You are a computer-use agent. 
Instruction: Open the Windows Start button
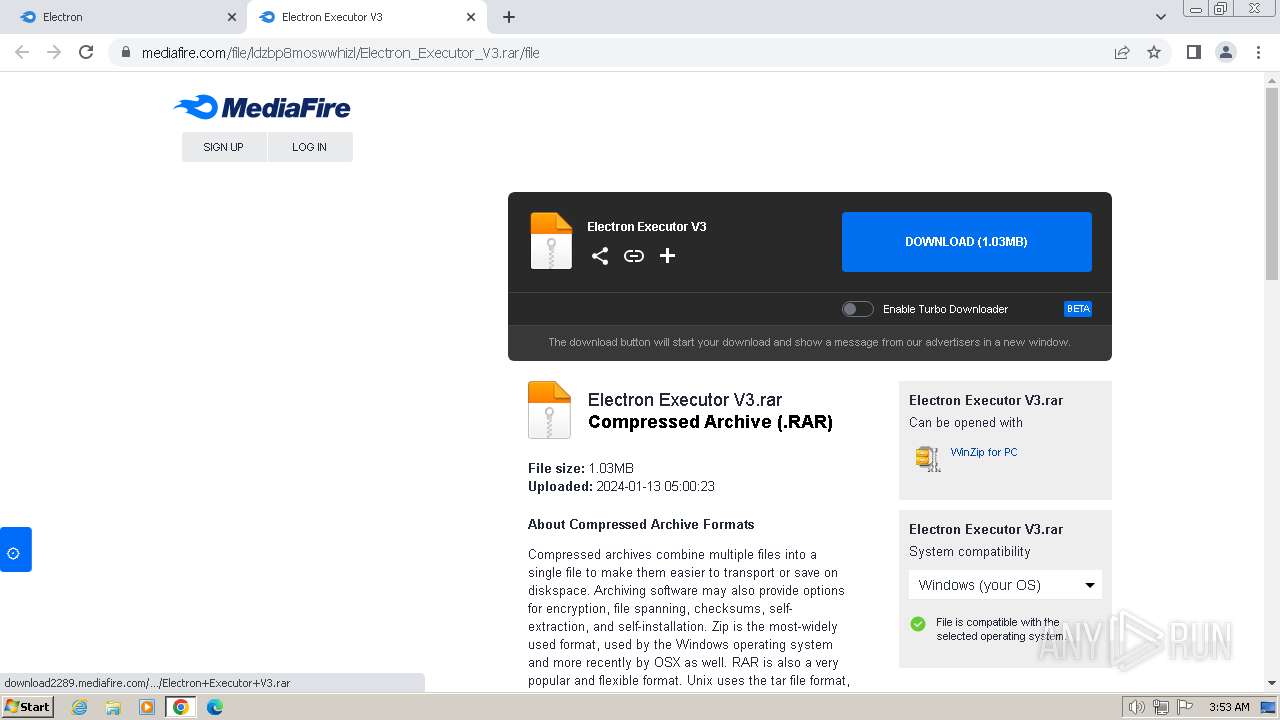coord(27,707)
